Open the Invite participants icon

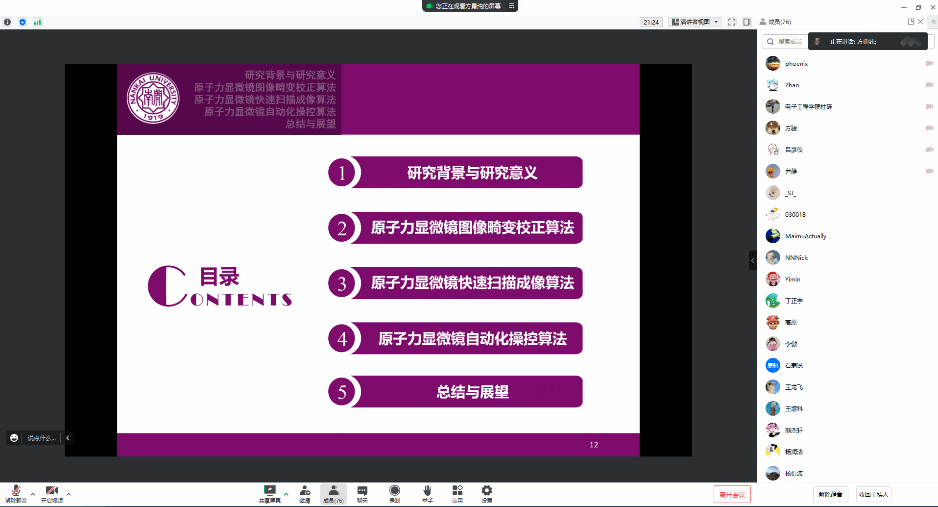(x=304, y=492)
